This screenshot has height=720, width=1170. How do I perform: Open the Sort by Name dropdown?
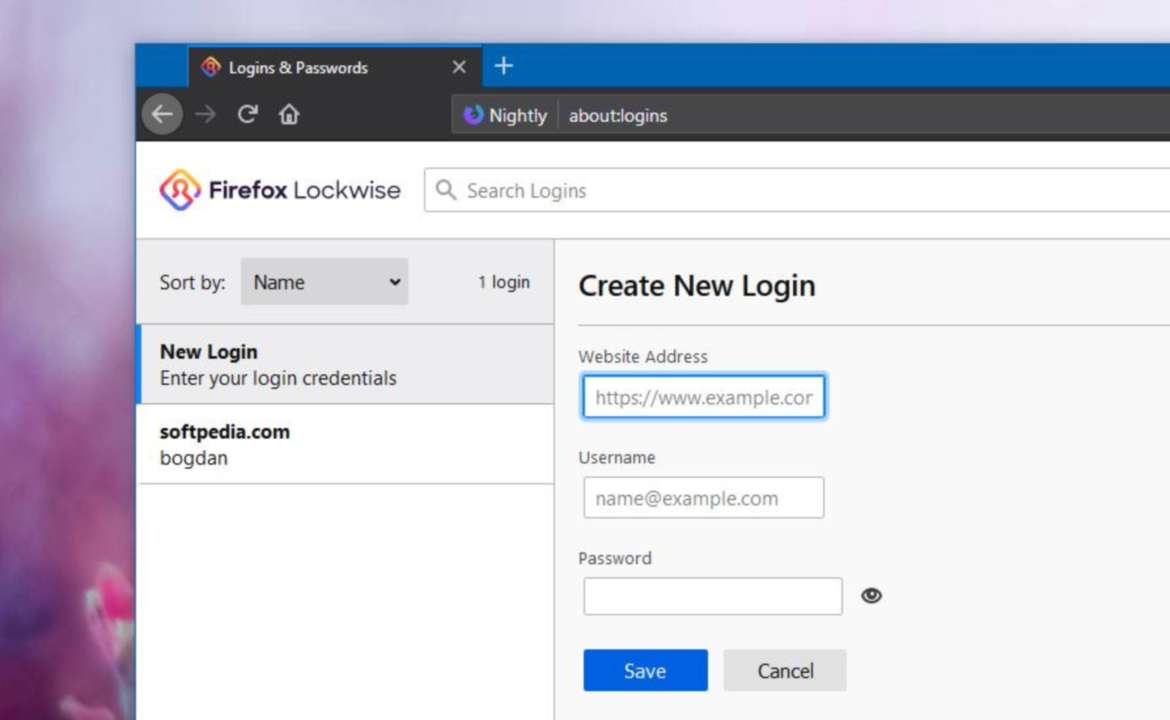pos(325,282)
